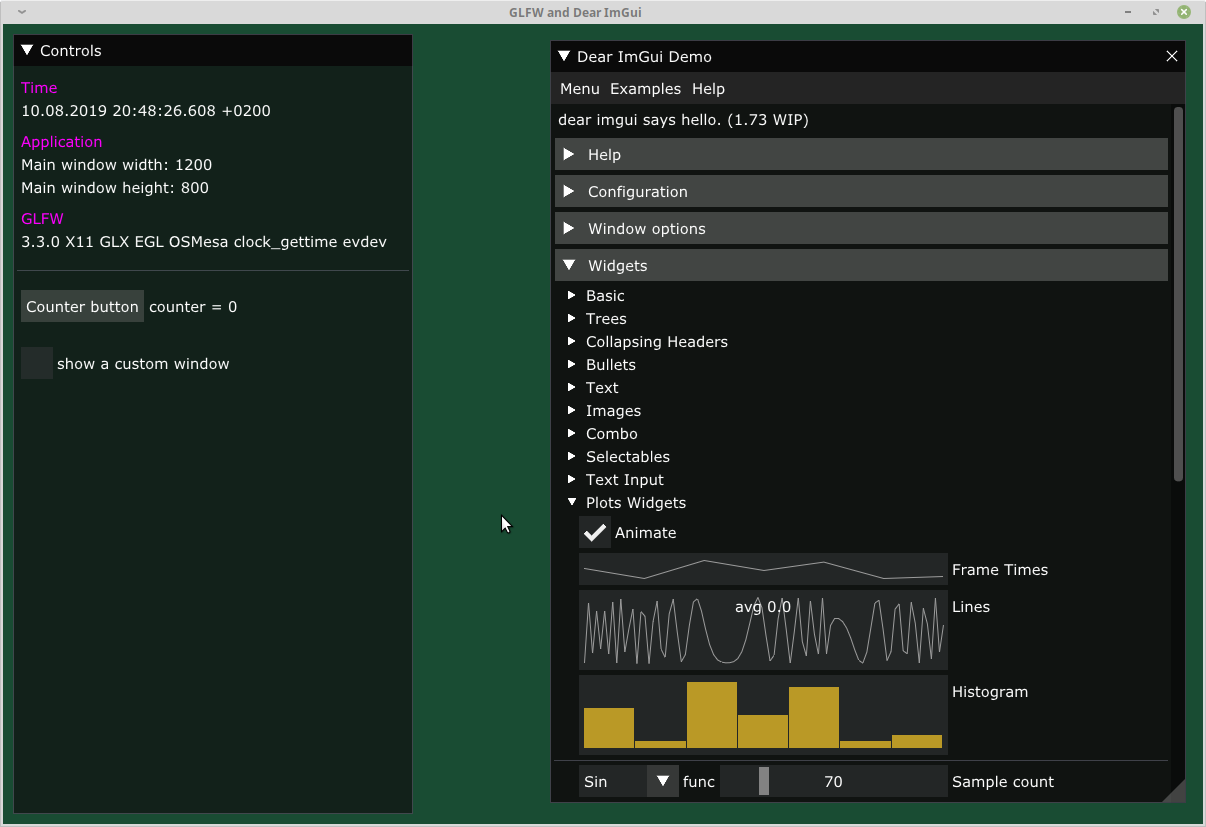Viewport: 1206px width, 827px height.
Task: Open the Help menu in the menu bar
Action: [x=708, y=88]
